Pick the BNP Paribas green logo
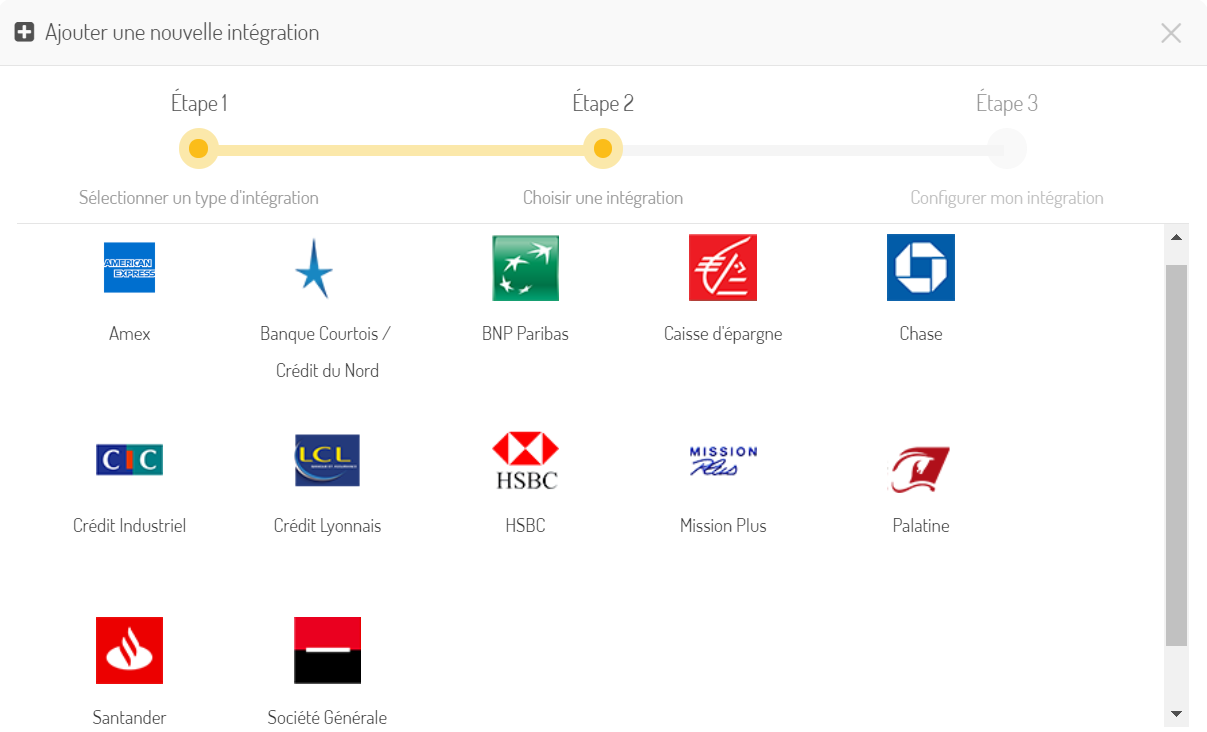 click(525, 268)
